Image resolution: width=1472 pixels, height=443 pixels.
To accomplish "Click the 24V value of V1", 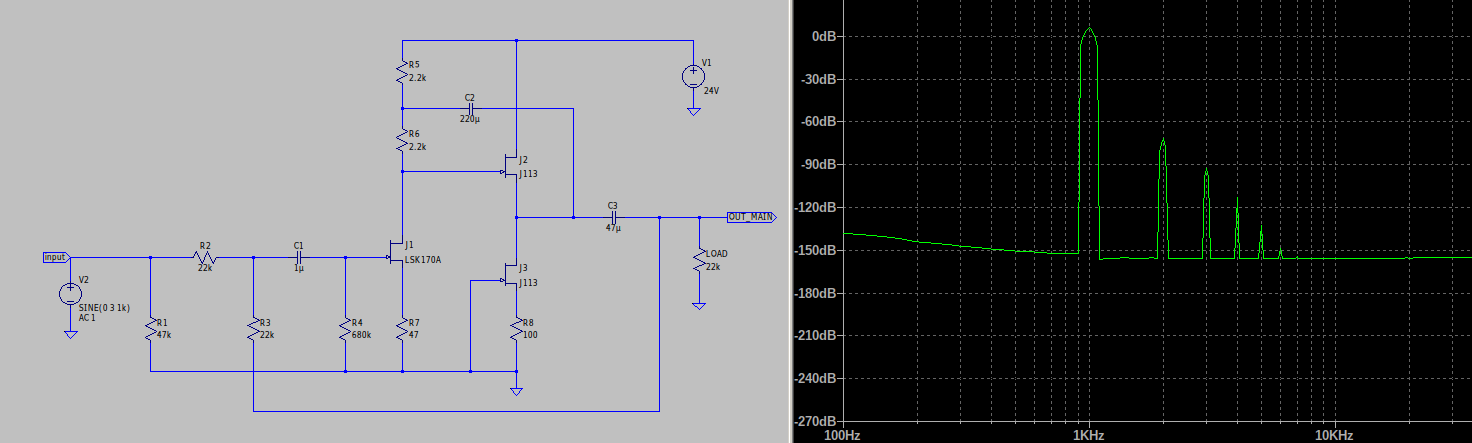I will [711, 90].
